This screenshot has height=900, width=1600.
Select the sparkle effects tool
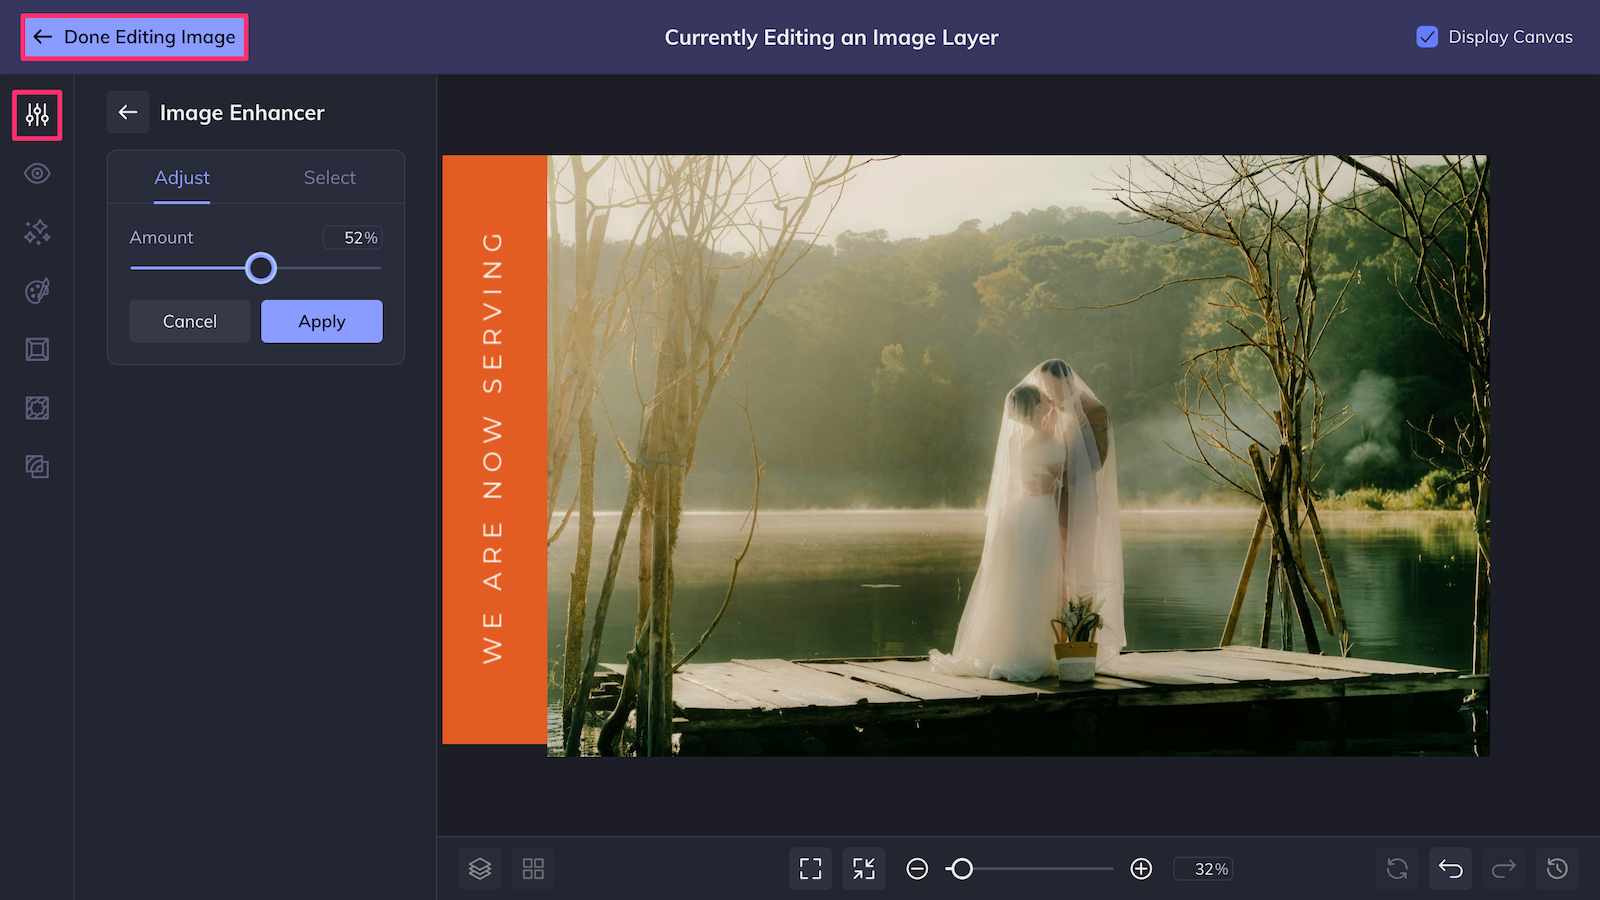[36, 232]
